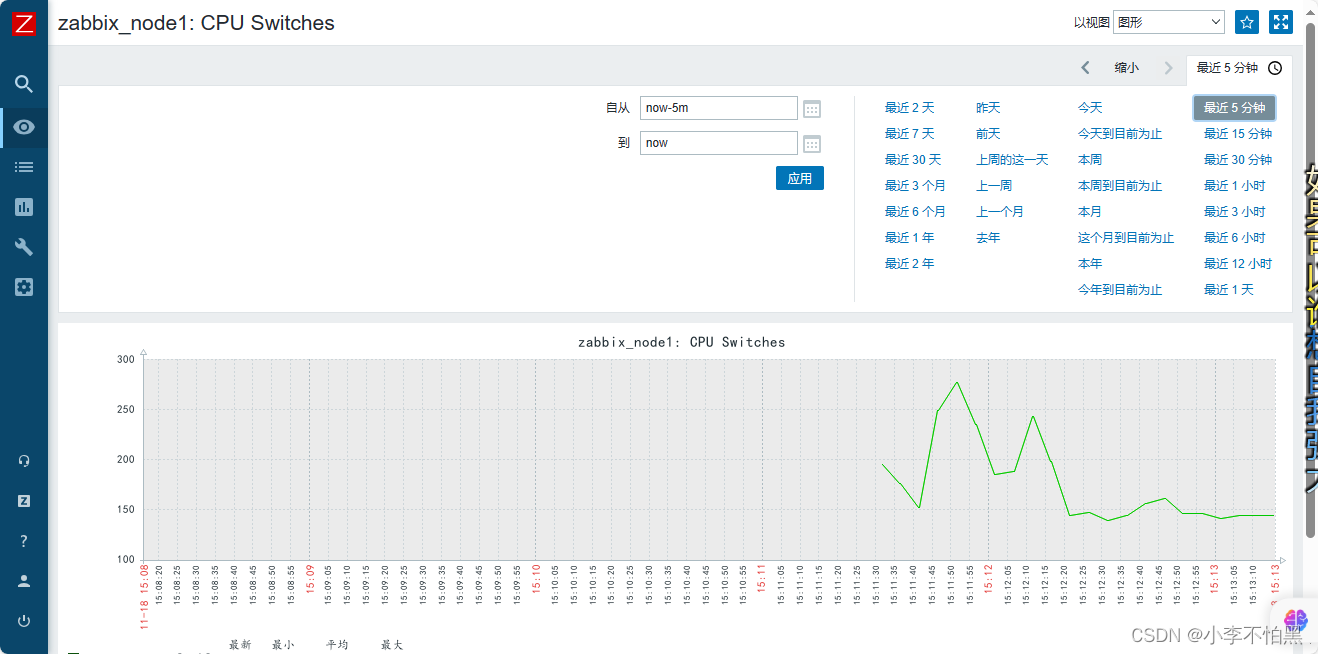The height and width of the screenshot is (654, 1318).
Task: Select 这个月到目前为止 time range
Action: 1126,238
